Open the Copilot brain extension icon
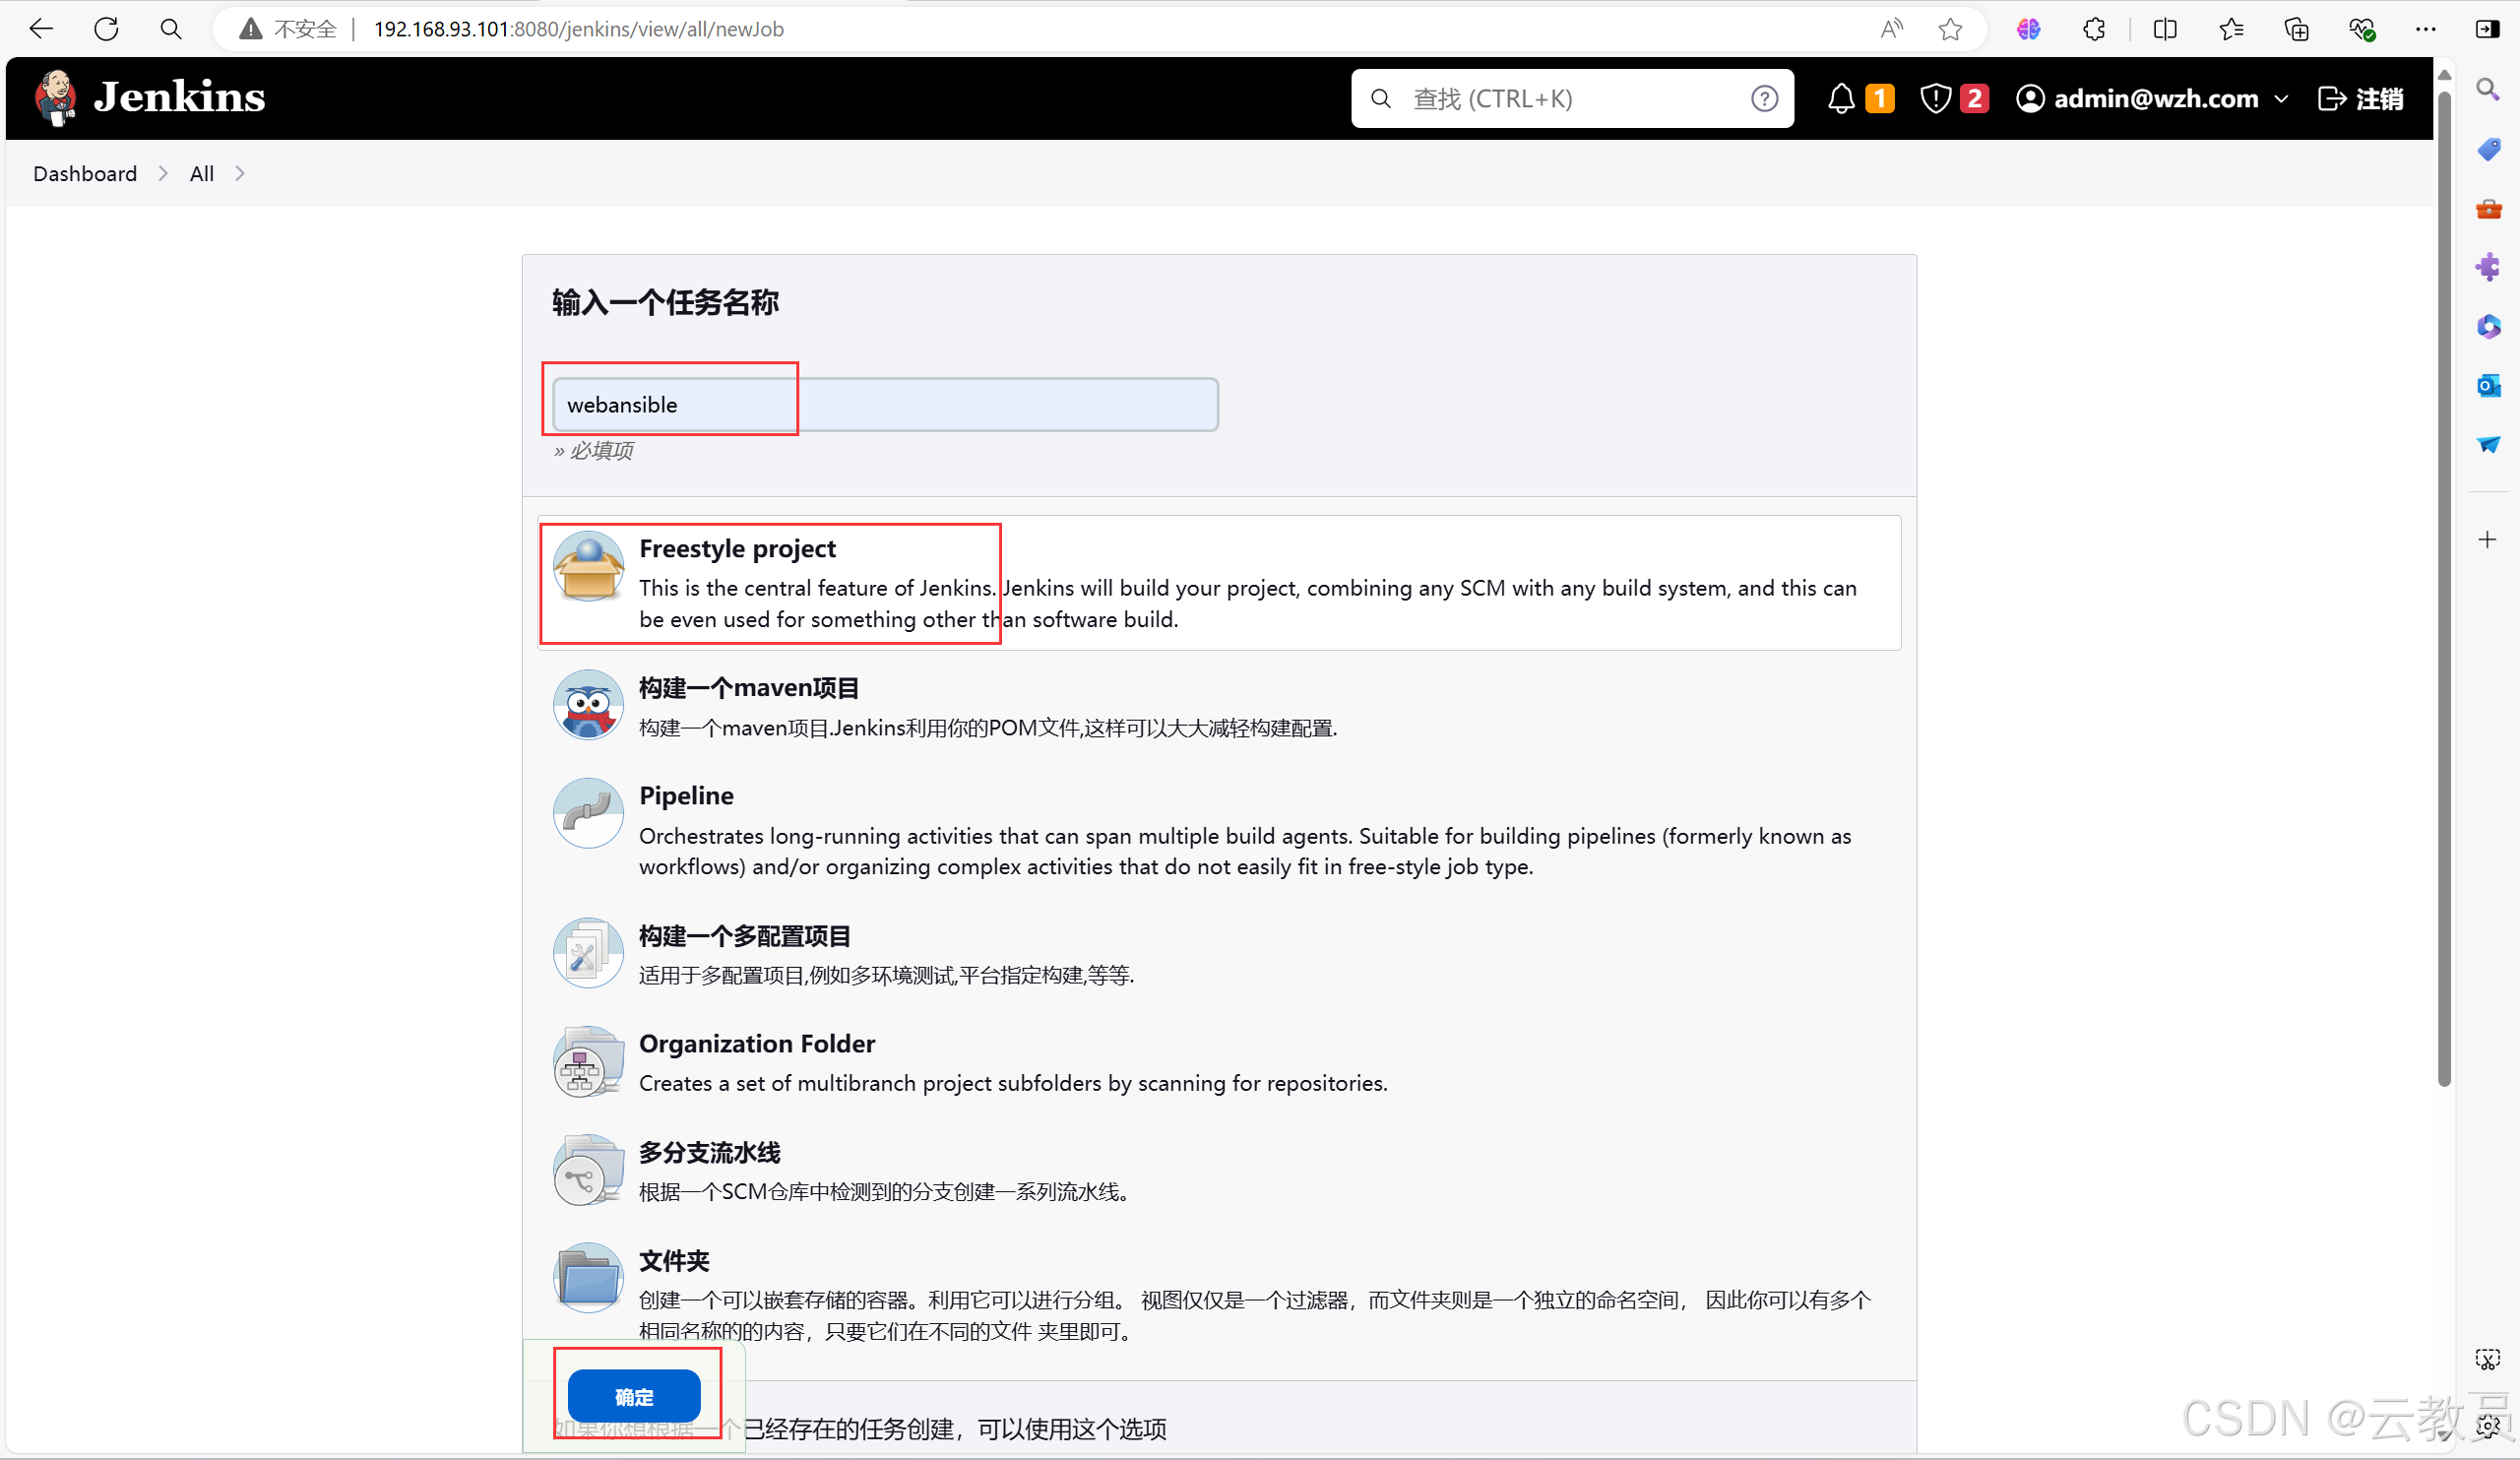Screen dimensions: 2520x1460 (2028, 29)
